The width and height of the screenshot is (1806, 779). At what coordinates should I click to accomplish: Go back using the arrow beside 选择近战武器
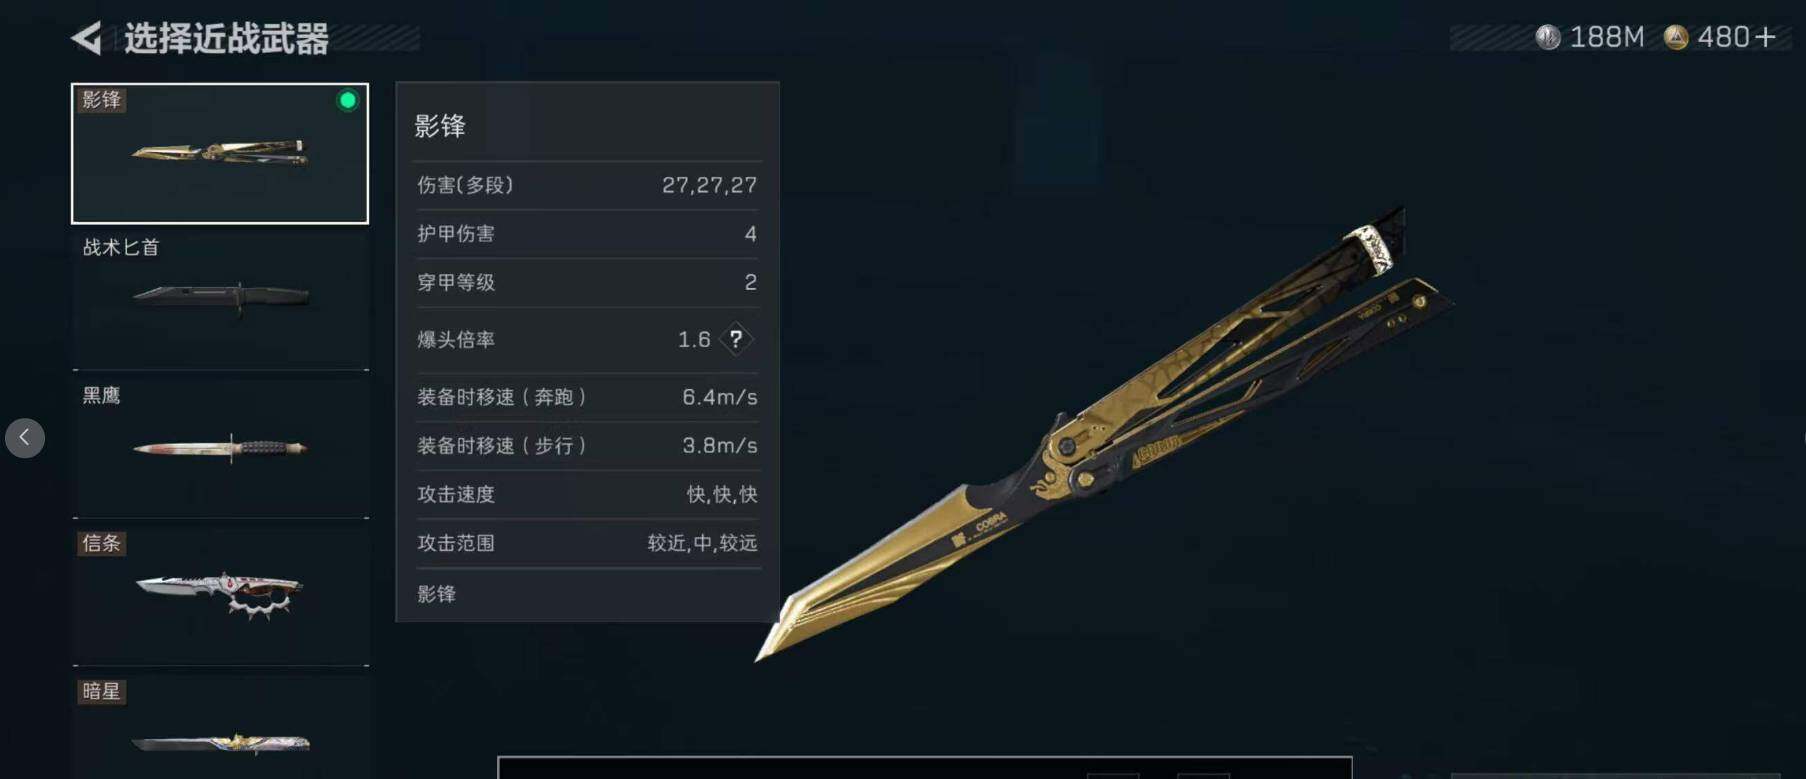87,39
